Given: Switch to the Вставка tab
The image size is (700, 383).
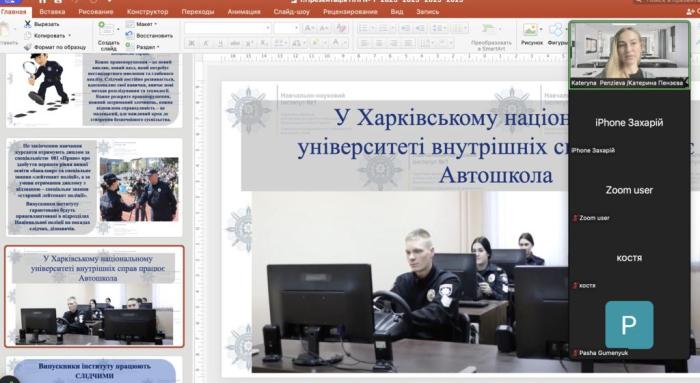Looking at the screenshot, I should (52, 12).
